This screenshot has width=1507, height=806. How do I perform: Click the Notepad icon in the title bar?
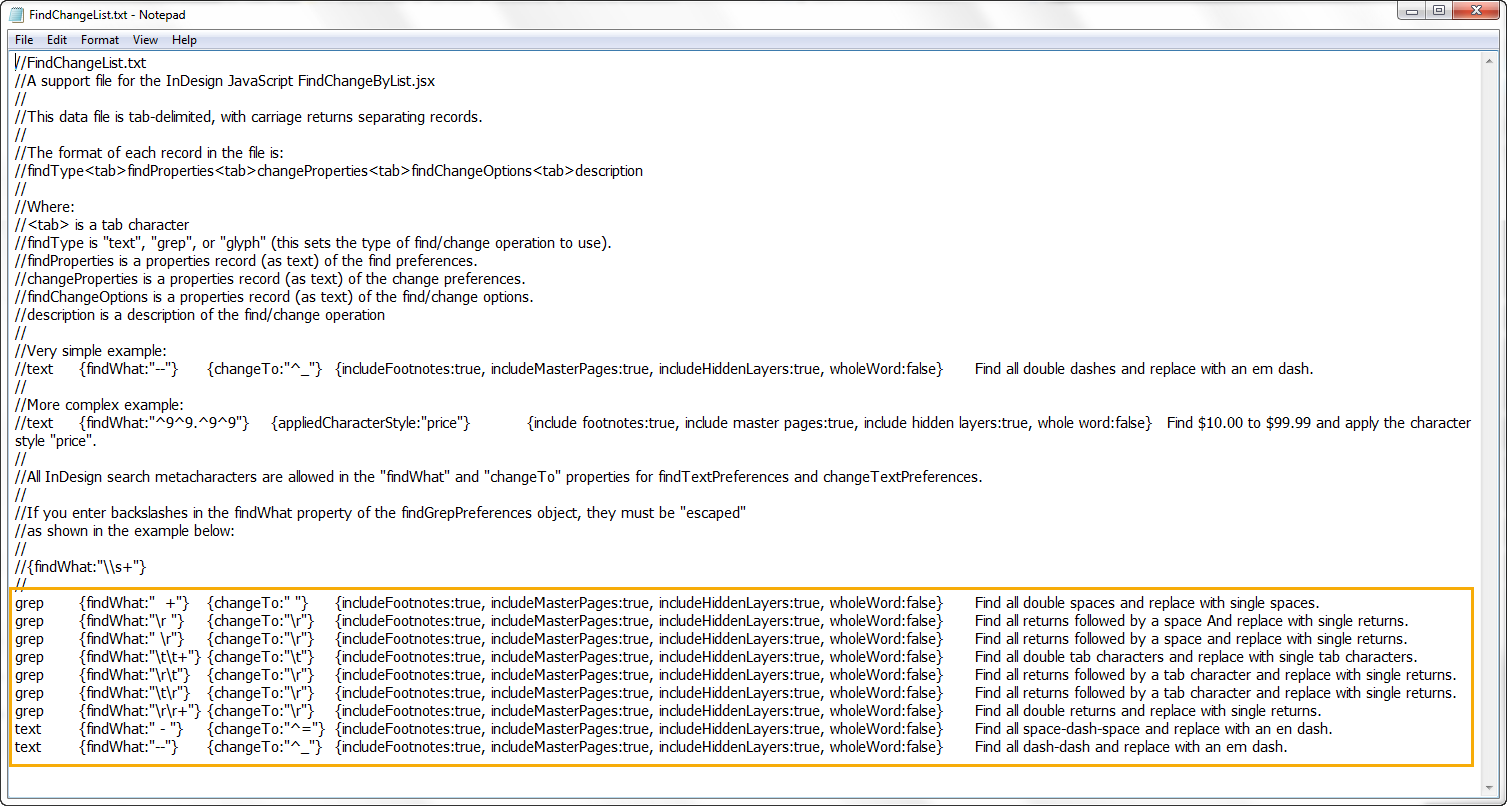pos(17,15)
